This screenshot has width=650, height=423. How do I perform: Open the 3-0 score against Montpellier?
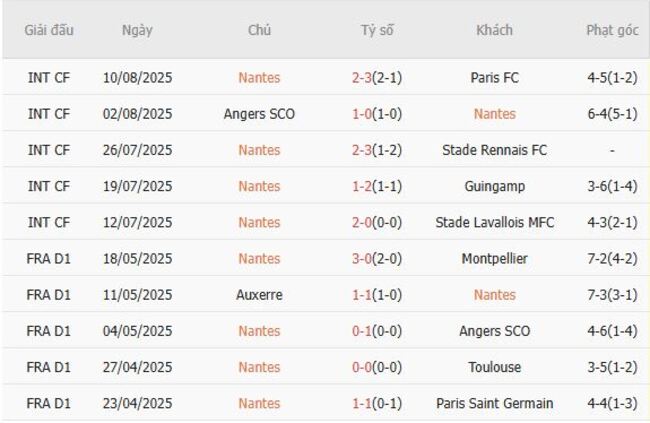(x=363, y=258)
